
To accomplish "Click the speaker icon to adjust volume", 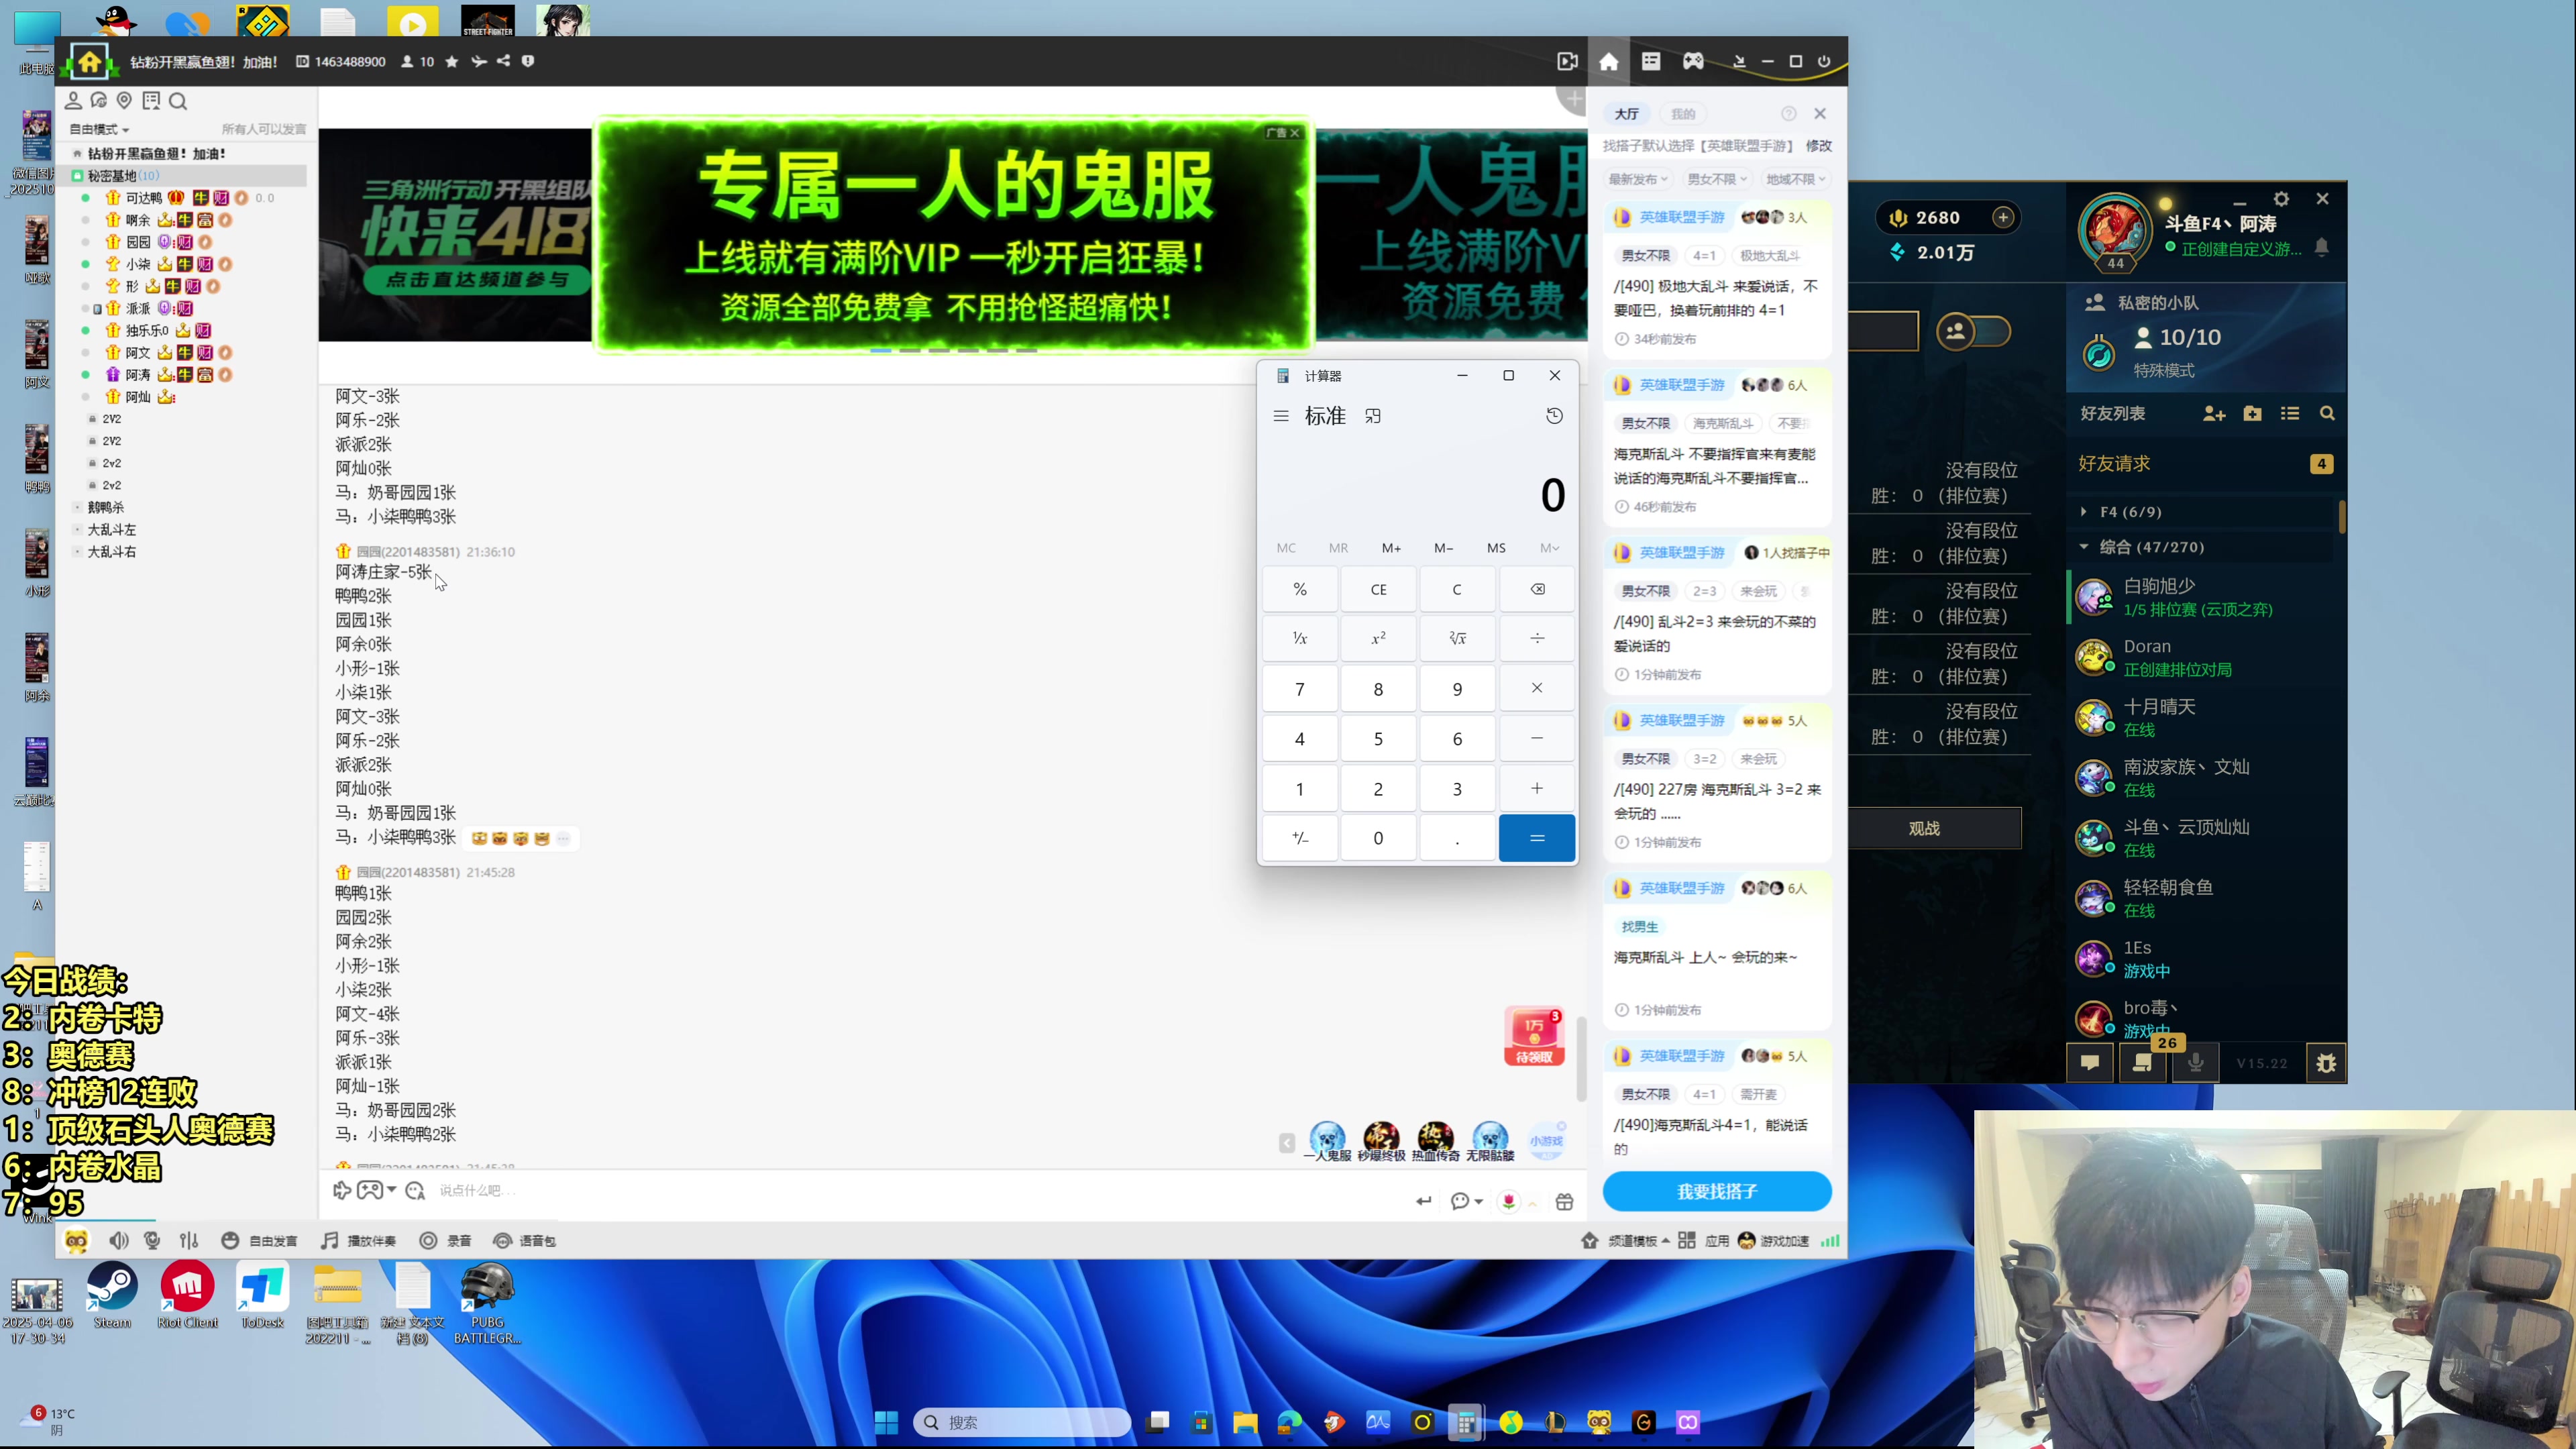I will coord(118,1240).
